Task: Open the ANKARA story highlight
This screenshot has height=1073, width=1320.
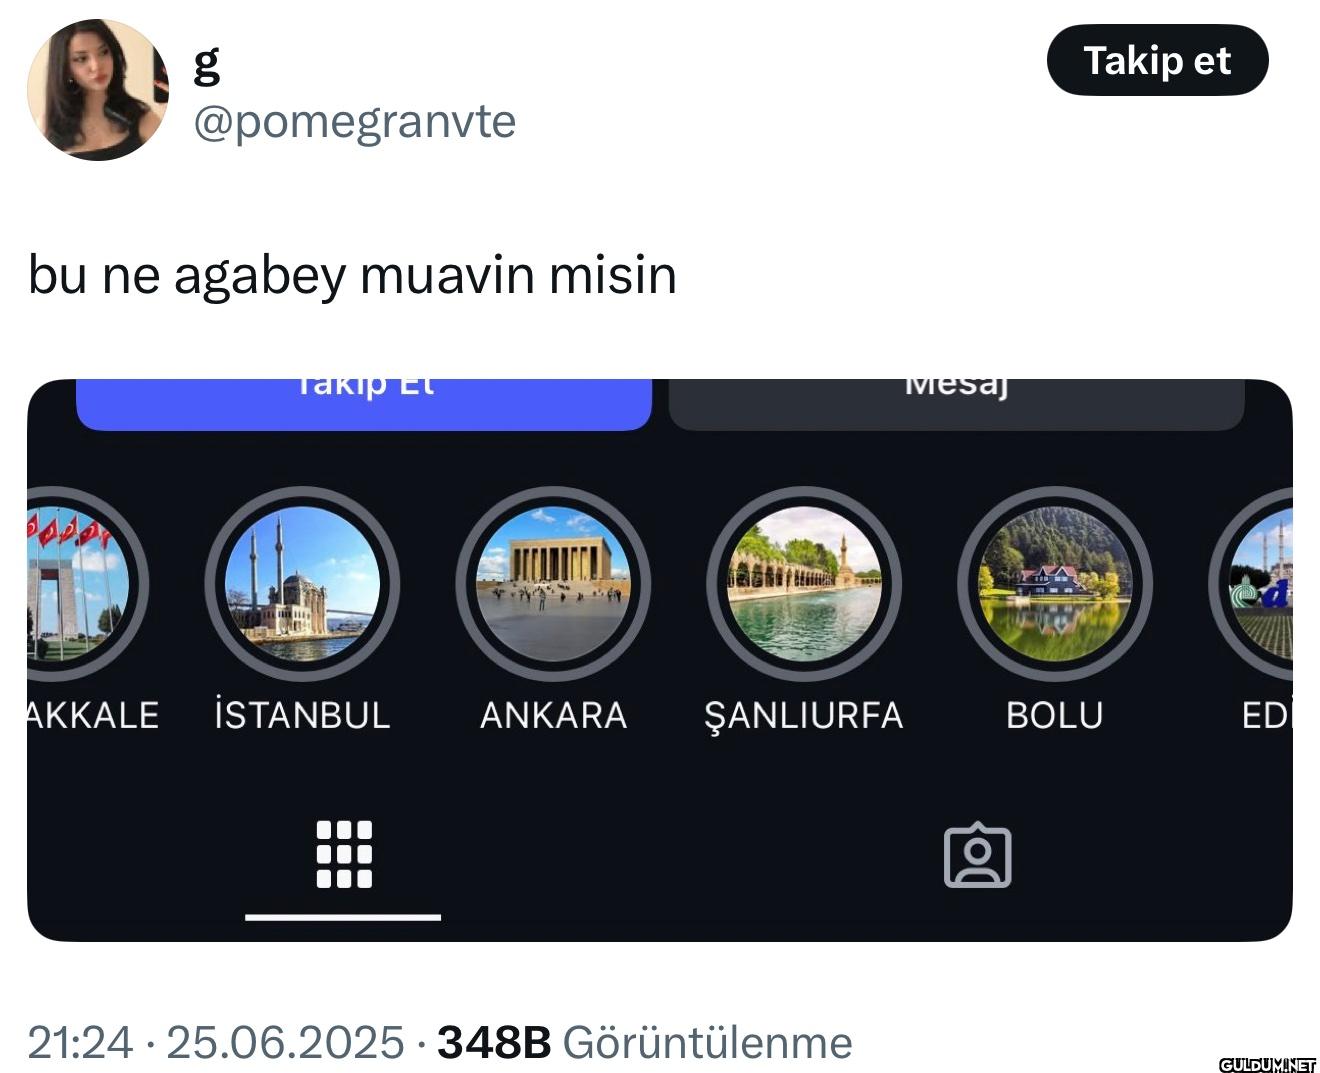Action: click(x=553, y=584)
